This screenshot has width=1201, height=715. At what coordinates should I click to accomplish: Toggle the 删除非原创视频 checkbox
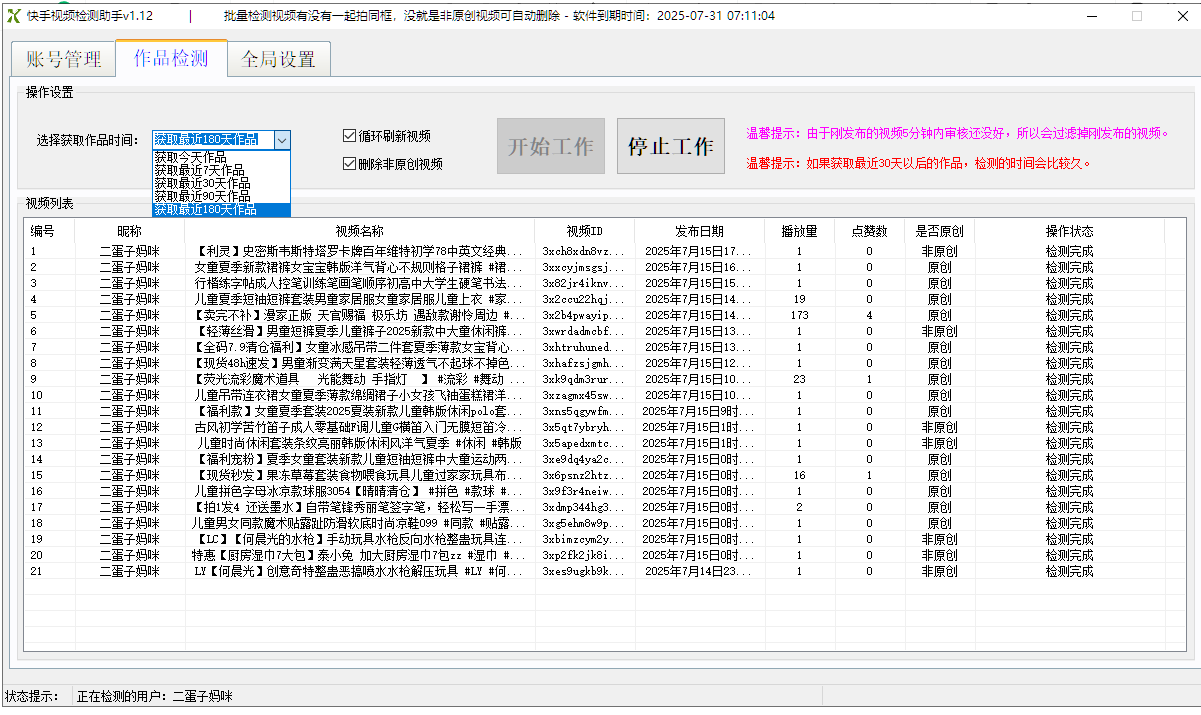point(349,164)
